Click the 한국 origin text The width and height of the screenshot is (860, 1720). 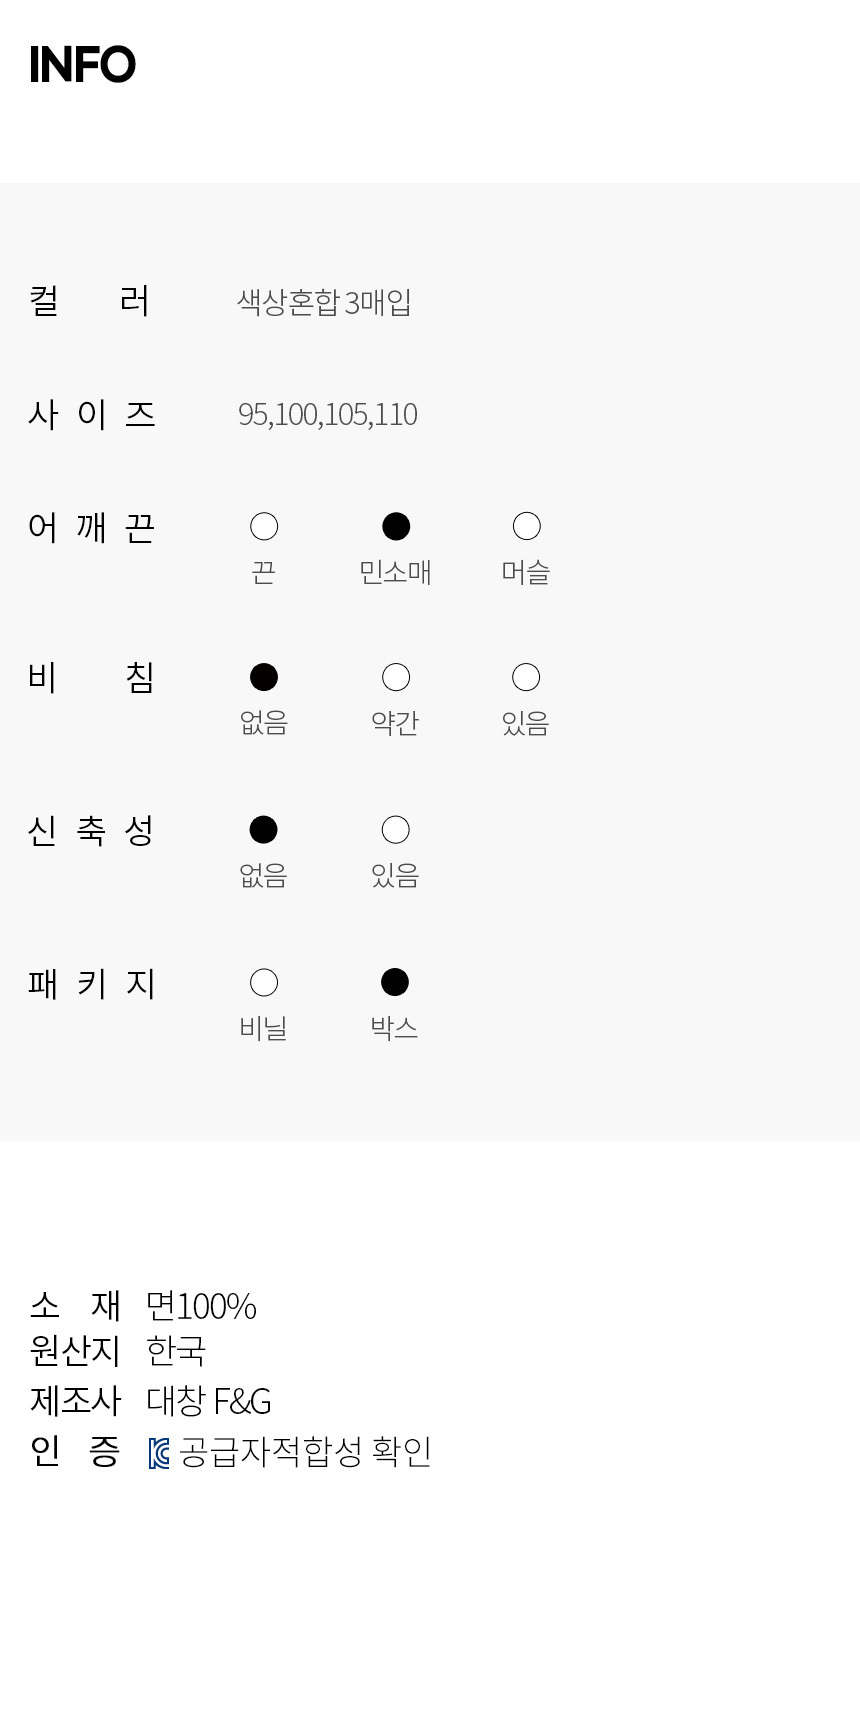pyautogui.click(x=176, y=1351)
